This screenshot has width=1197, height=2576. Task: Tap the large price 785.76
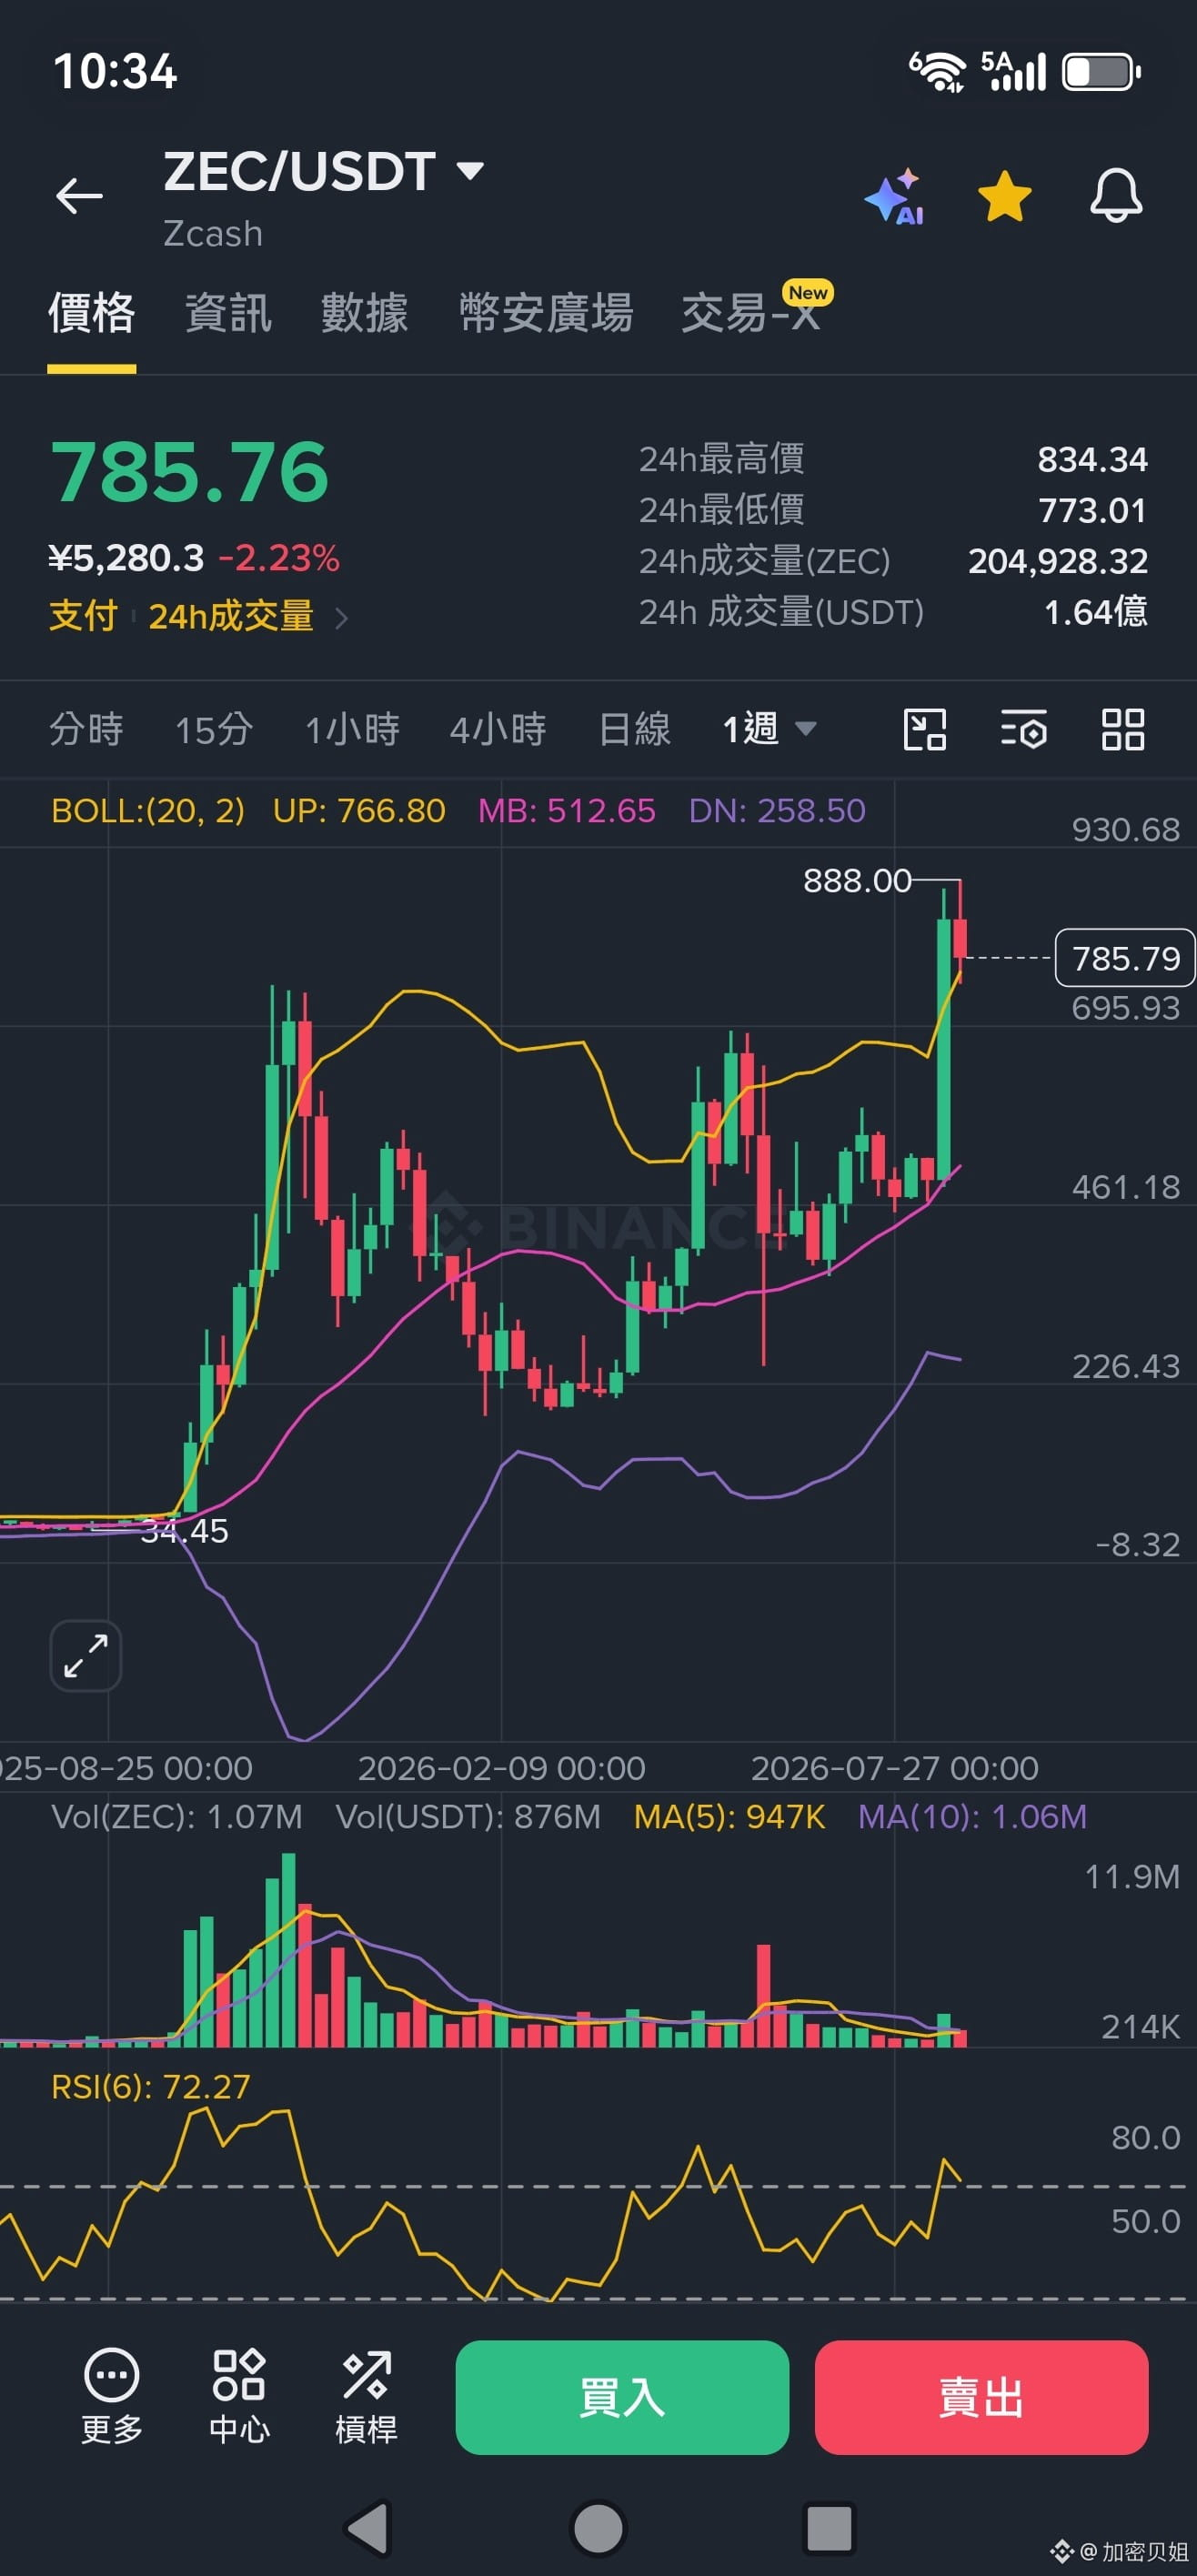(190, 472)
